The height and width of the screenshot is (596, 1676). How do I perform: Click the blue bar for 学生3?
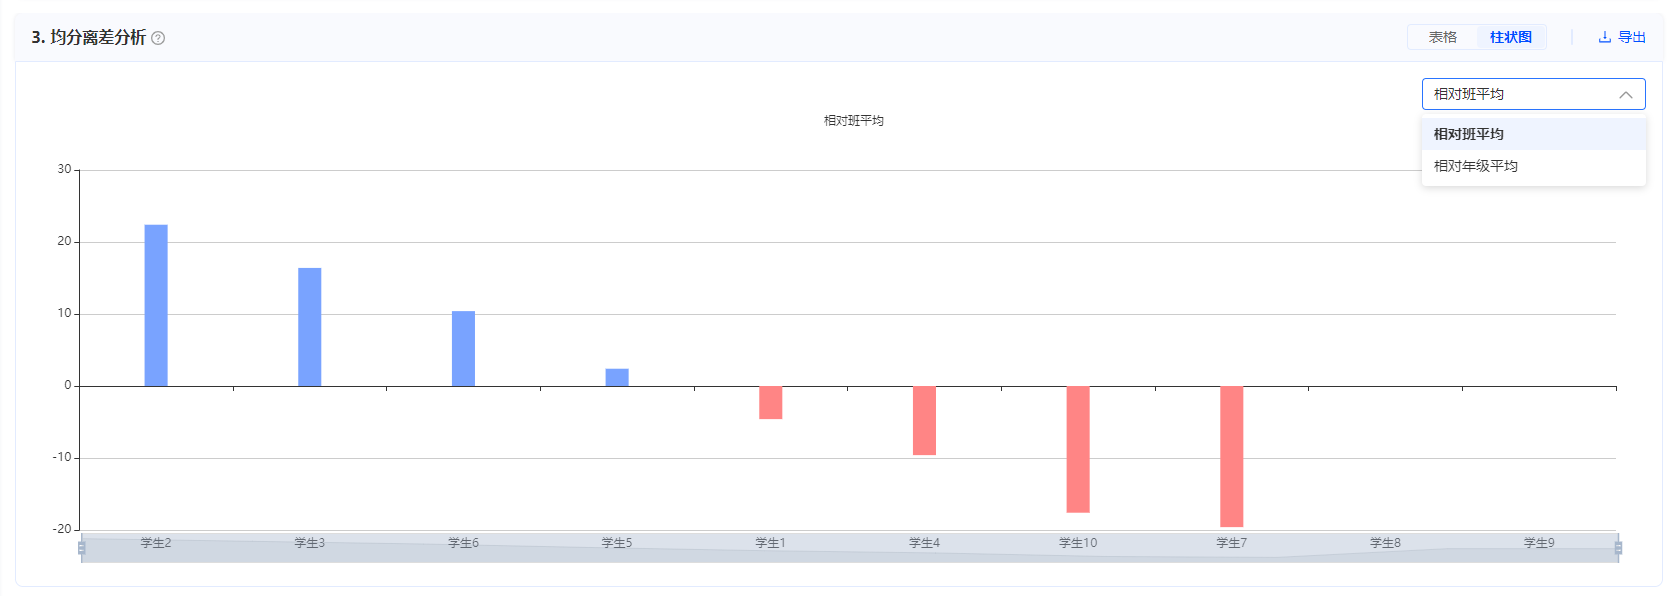pyautogui.click(x=310, y=327)
